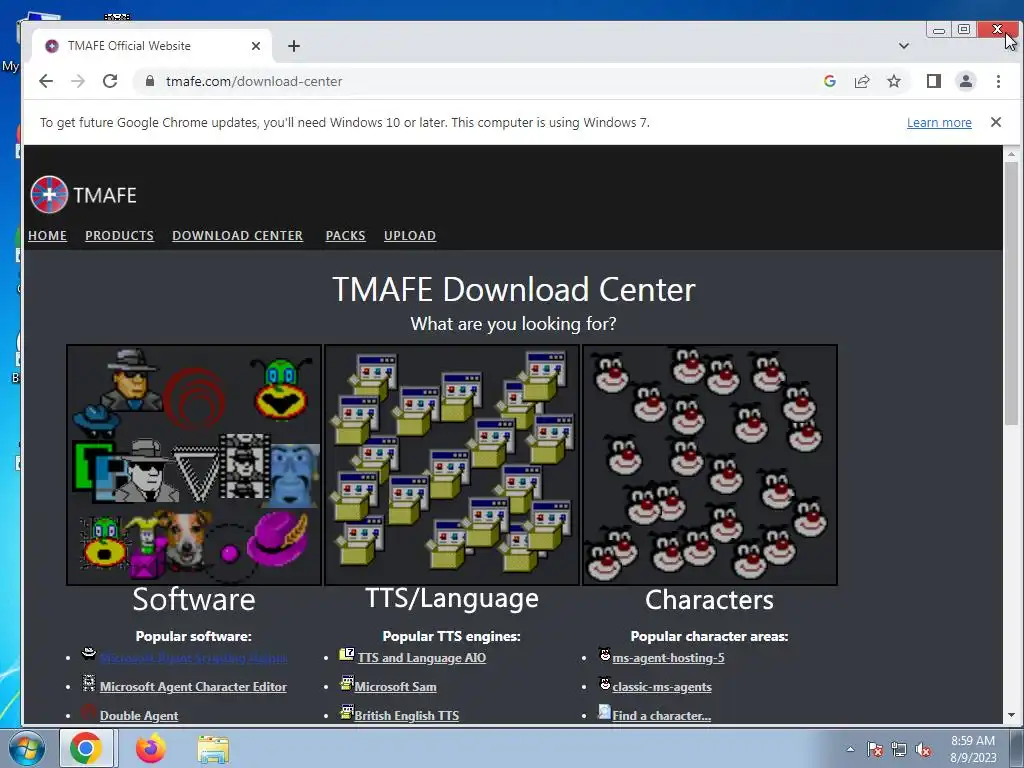
Task: Open the first link under Popular software
Action: [x=193, y=658]
